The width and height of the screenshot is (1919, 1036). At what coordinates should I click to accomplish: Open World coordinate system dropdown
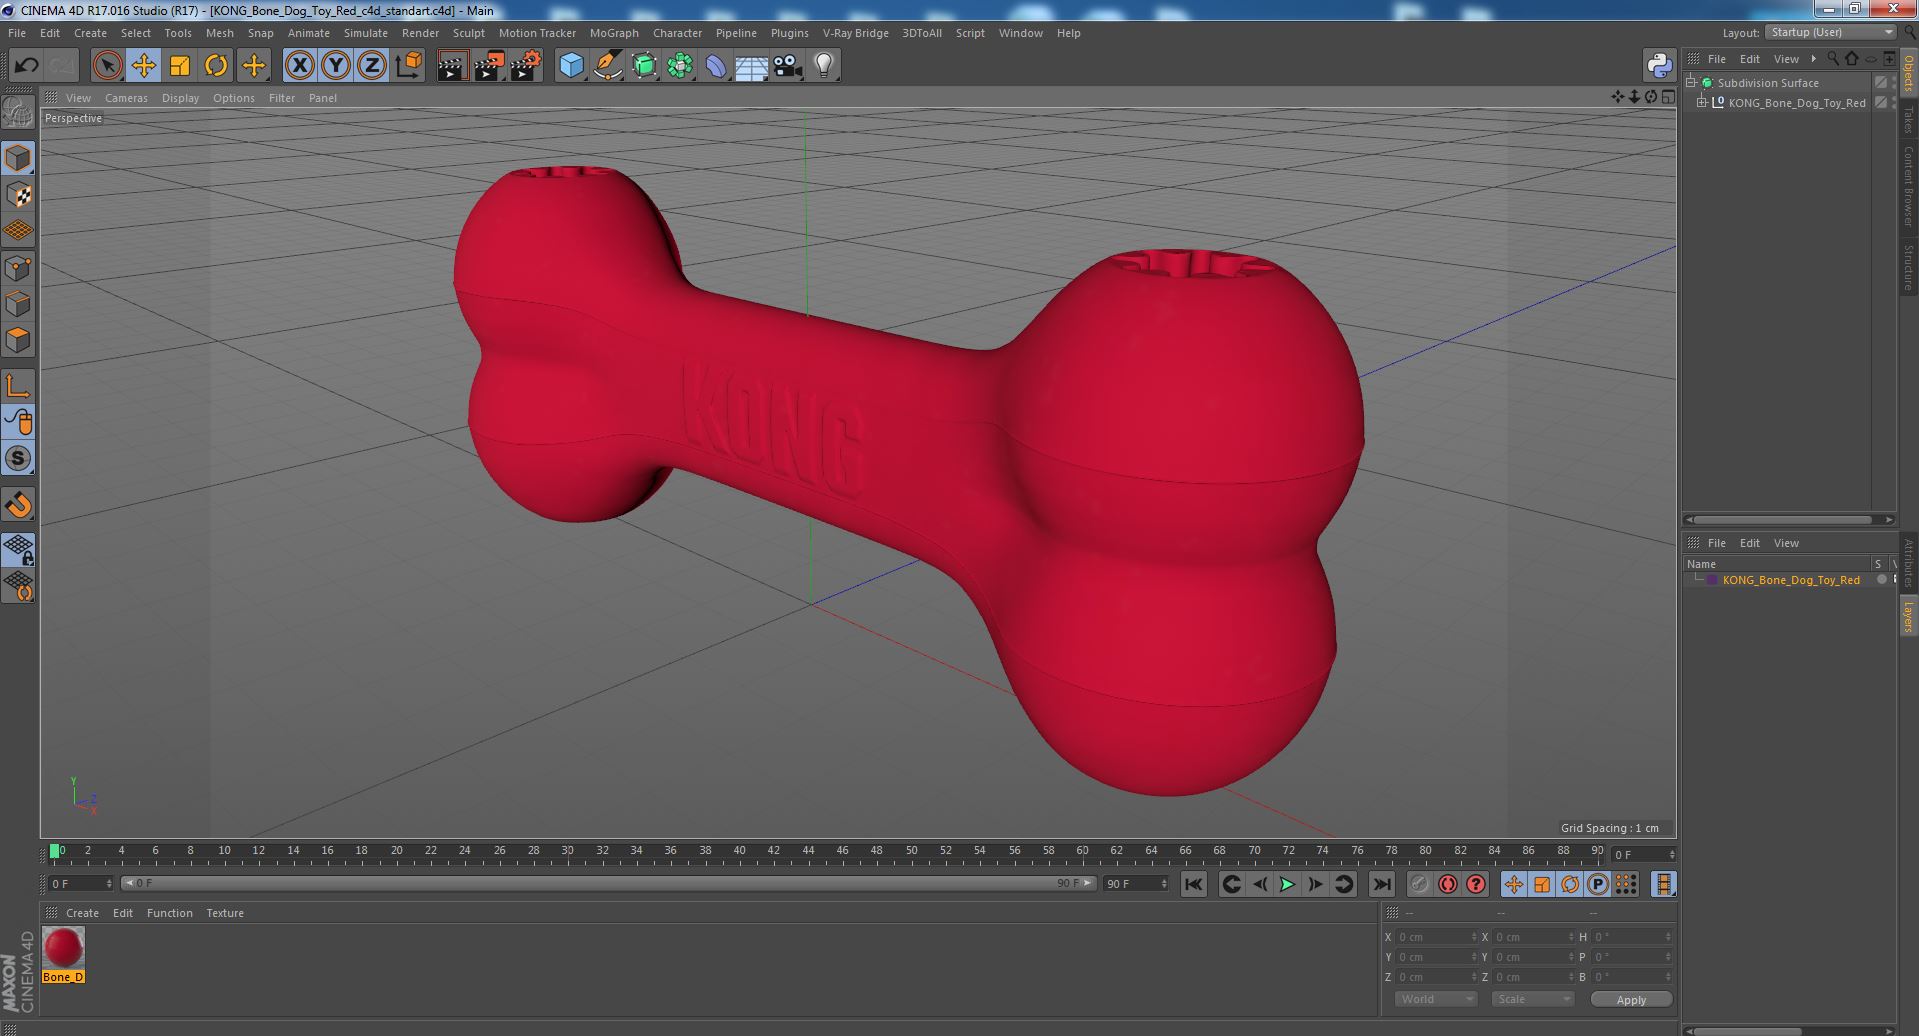pyautogui.click(x=1436, y=999)
